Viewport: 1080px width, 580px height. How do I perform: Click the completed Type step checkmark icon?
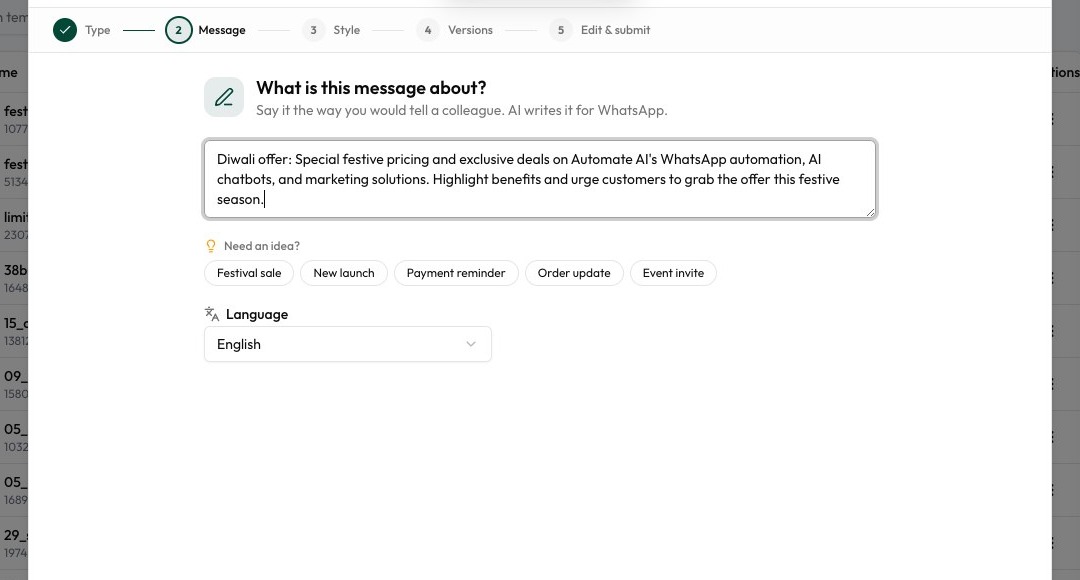click(65, 30)
